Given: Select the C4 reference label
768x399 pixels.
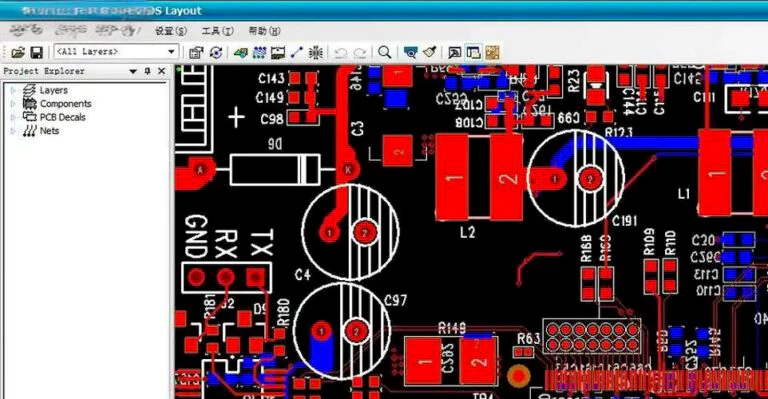Looking at the screenshot, I should tap(303, 275).
